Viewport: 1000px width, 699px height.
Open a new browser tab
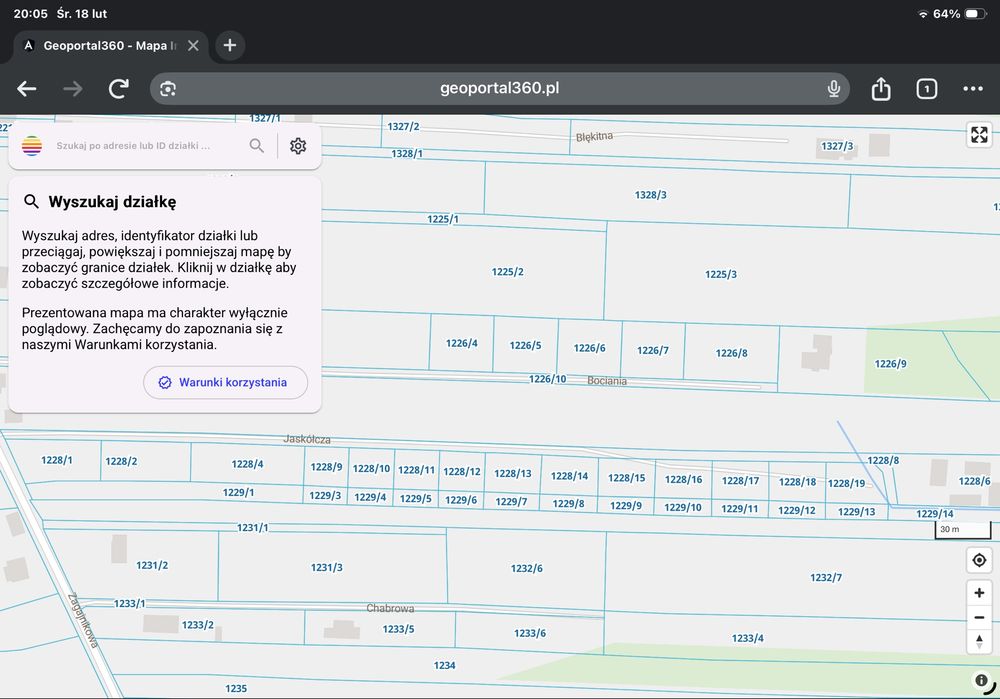(x=230, y=45)
